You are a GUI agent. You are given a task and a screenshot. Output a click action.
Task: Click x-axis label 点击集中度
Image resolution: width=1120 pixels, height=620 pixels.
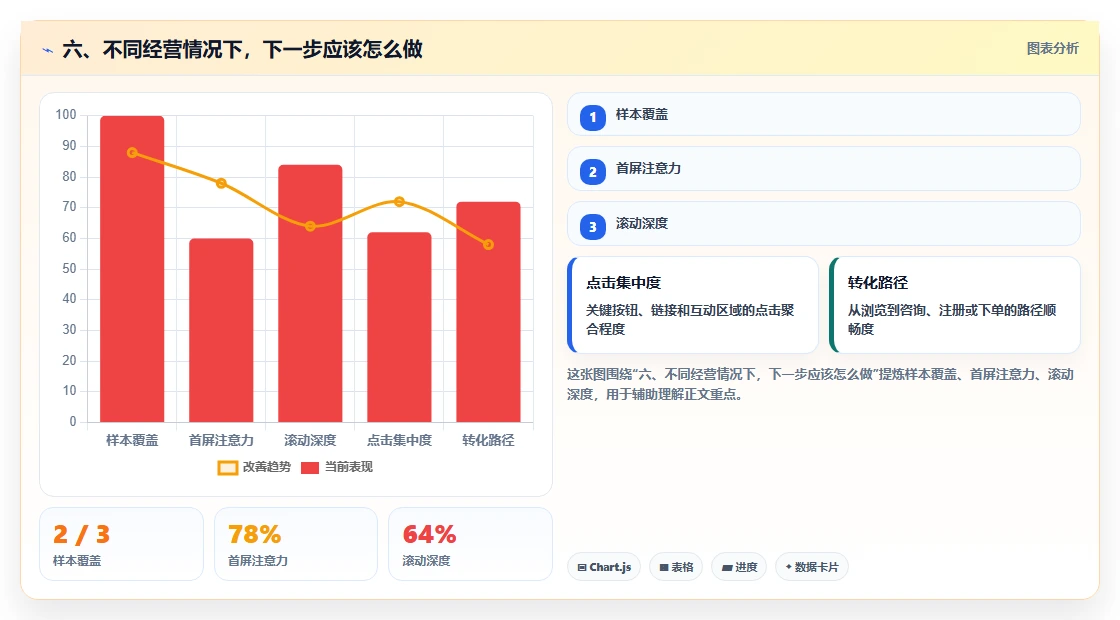pos(399,441)
